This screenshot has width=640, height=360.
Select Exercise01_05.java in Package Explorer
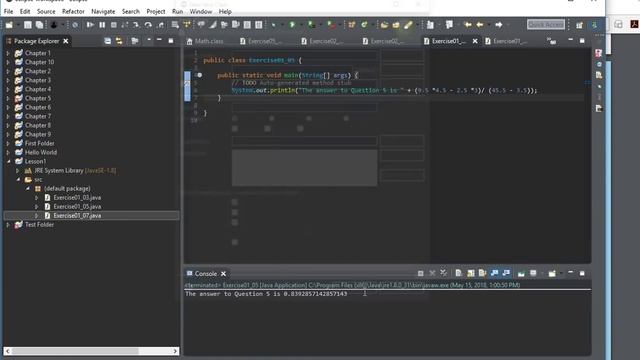coord(77,207)
